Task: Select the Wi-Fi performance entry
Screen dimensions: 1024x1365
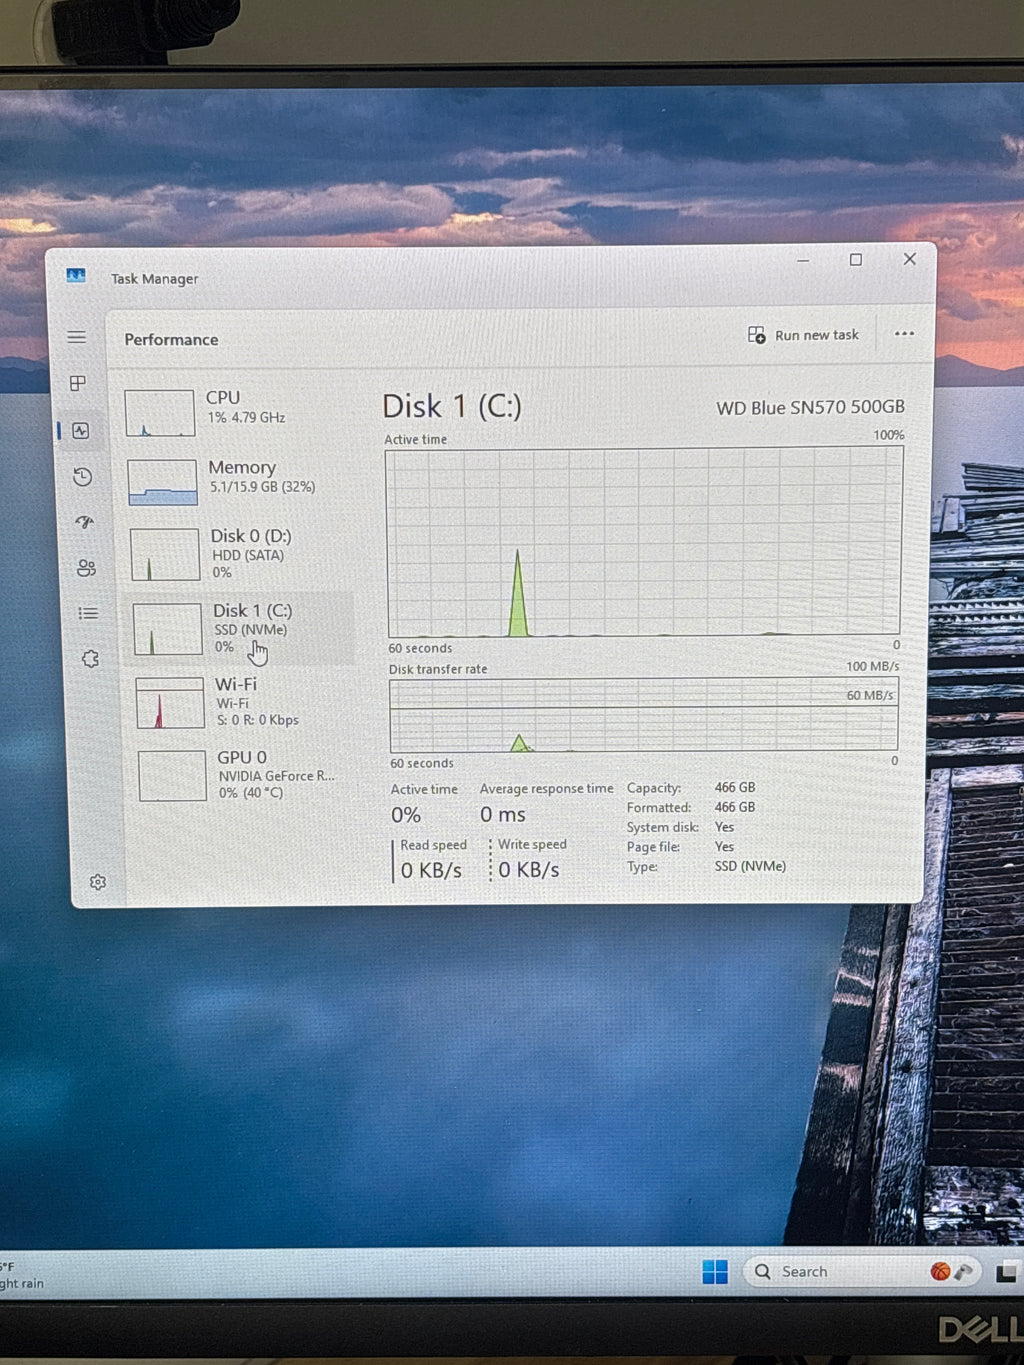Action: coord(244,702)
